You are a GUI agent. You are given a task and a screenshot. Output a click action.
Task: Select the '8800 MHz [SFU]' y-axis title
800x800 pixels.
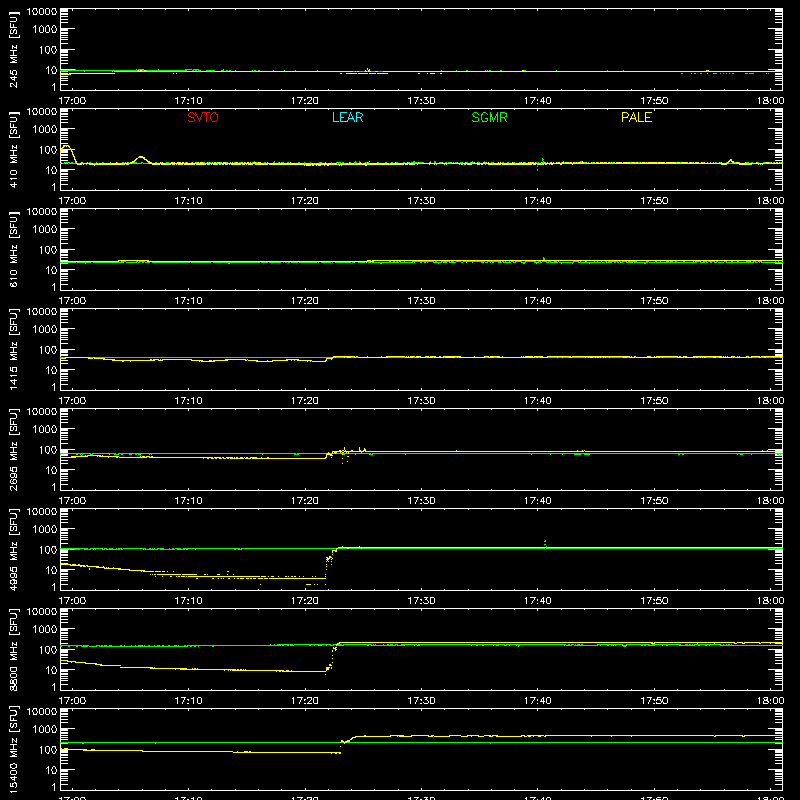(x=13, y=649)
